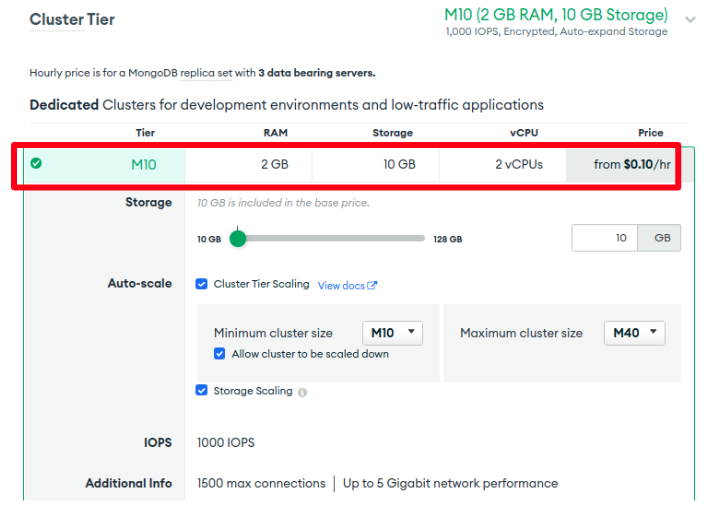
Task: Click the Cluster Tier Scaling label text
Action: pyautogui.click(x=262, y=284)
